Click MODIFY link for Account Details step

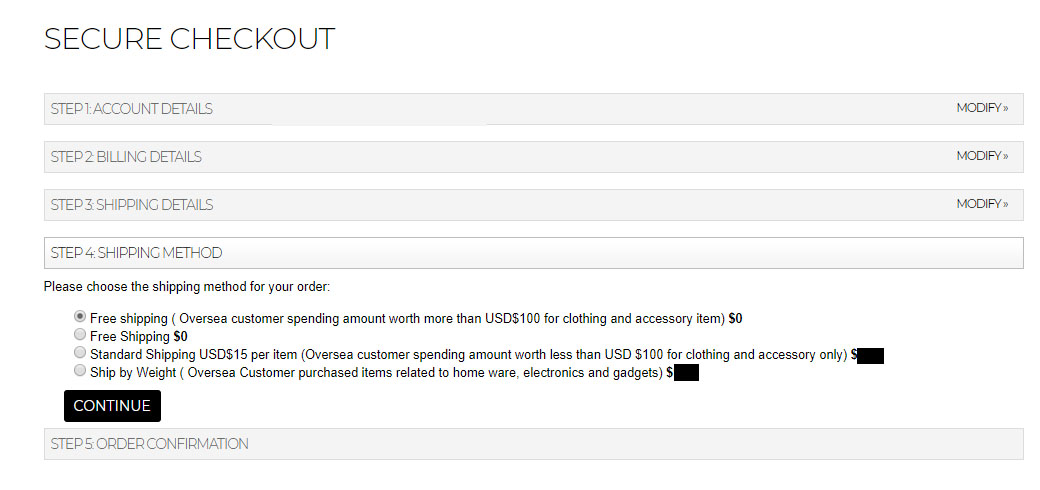[x=981, y=108]
